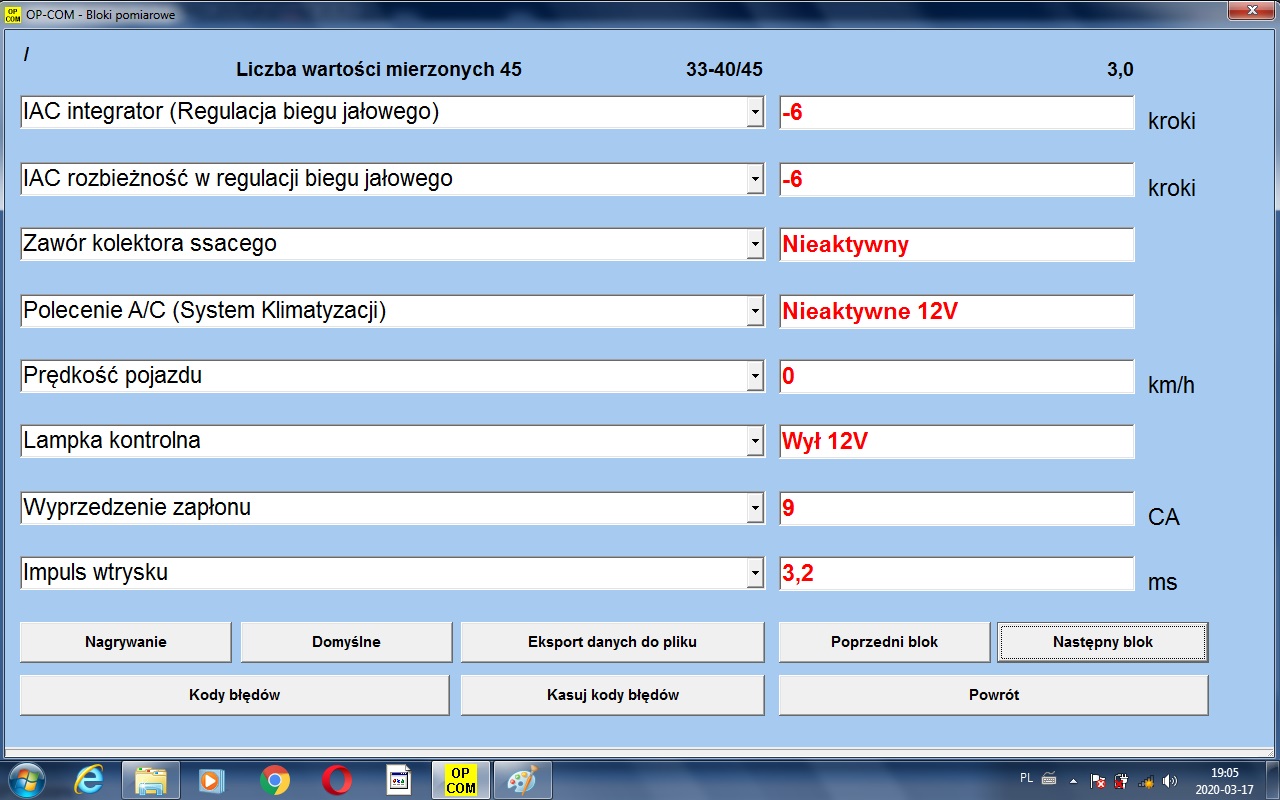The image size is (1280, 800).
Task: Click the Wyprzedzenie zapłonu value field
Action: pos(956,508)
